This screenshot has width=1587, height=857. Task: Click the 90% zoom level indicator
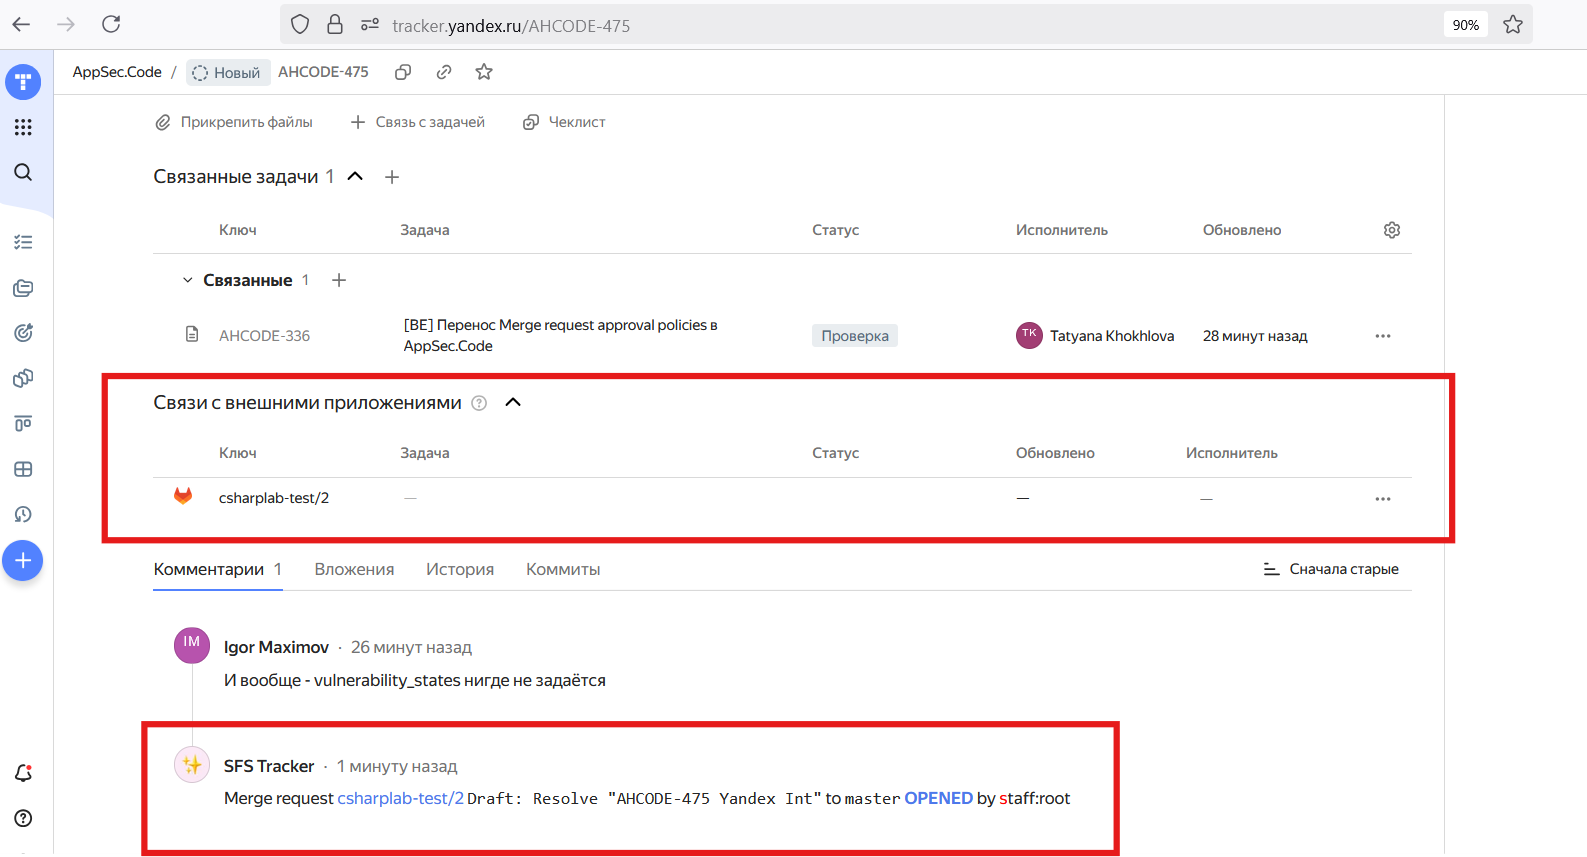(x=1466, y=25)
